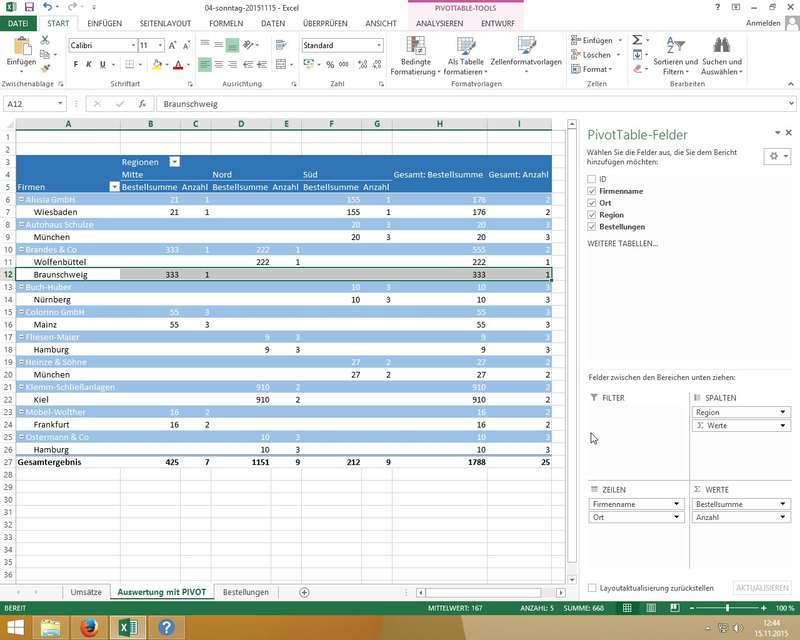
Task: Enable the ID field checkbox
Action: coord(592,179)
